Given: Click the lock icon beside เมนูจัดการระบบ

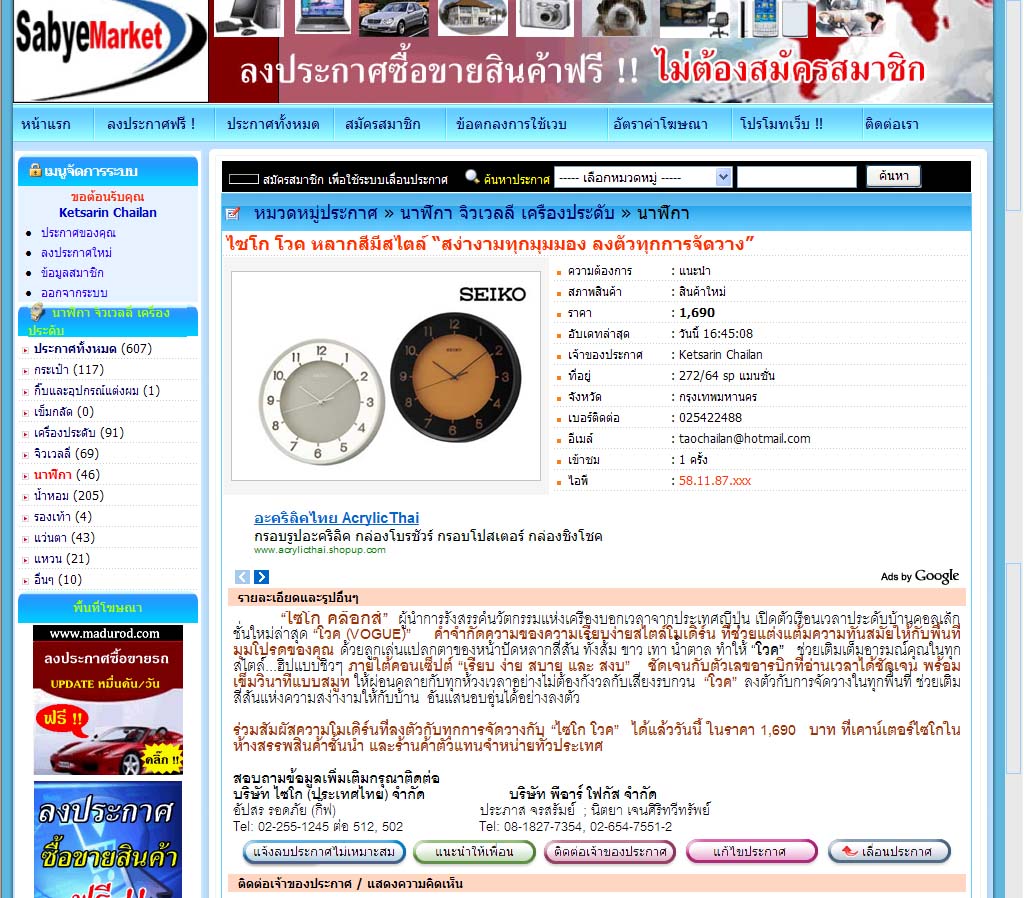Looking at the screenshot, I should (35, 170).
